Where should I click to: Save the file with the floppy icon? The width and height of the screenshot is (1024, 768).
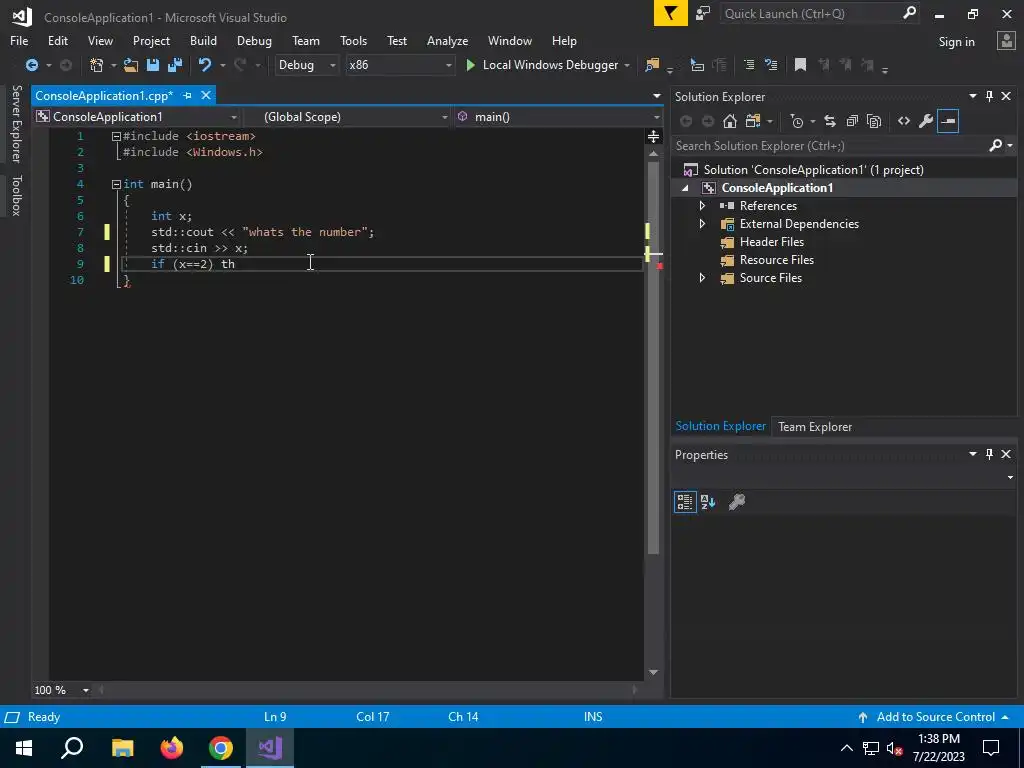click(x=153, y=65)
